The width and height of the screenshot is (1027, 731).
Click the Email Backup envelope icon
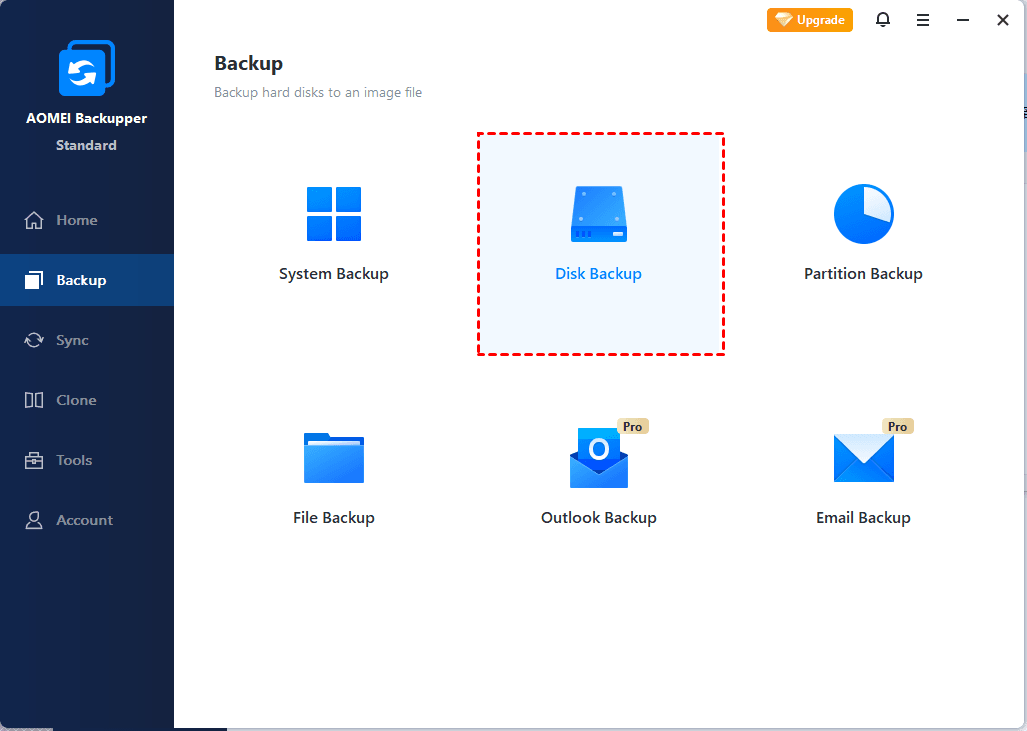pos(863,458)
